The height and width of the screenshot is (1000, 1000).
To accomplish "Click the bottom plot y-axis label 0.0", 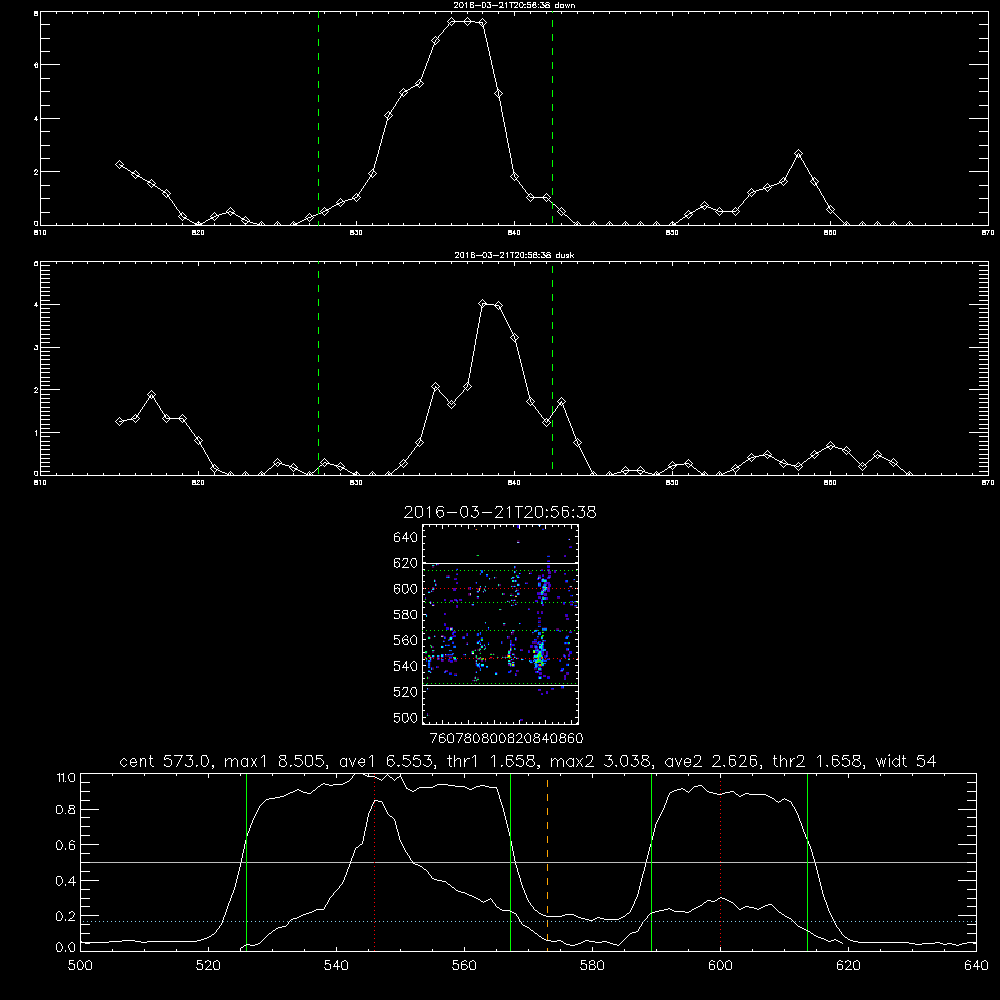I will [x=66, y=948].
